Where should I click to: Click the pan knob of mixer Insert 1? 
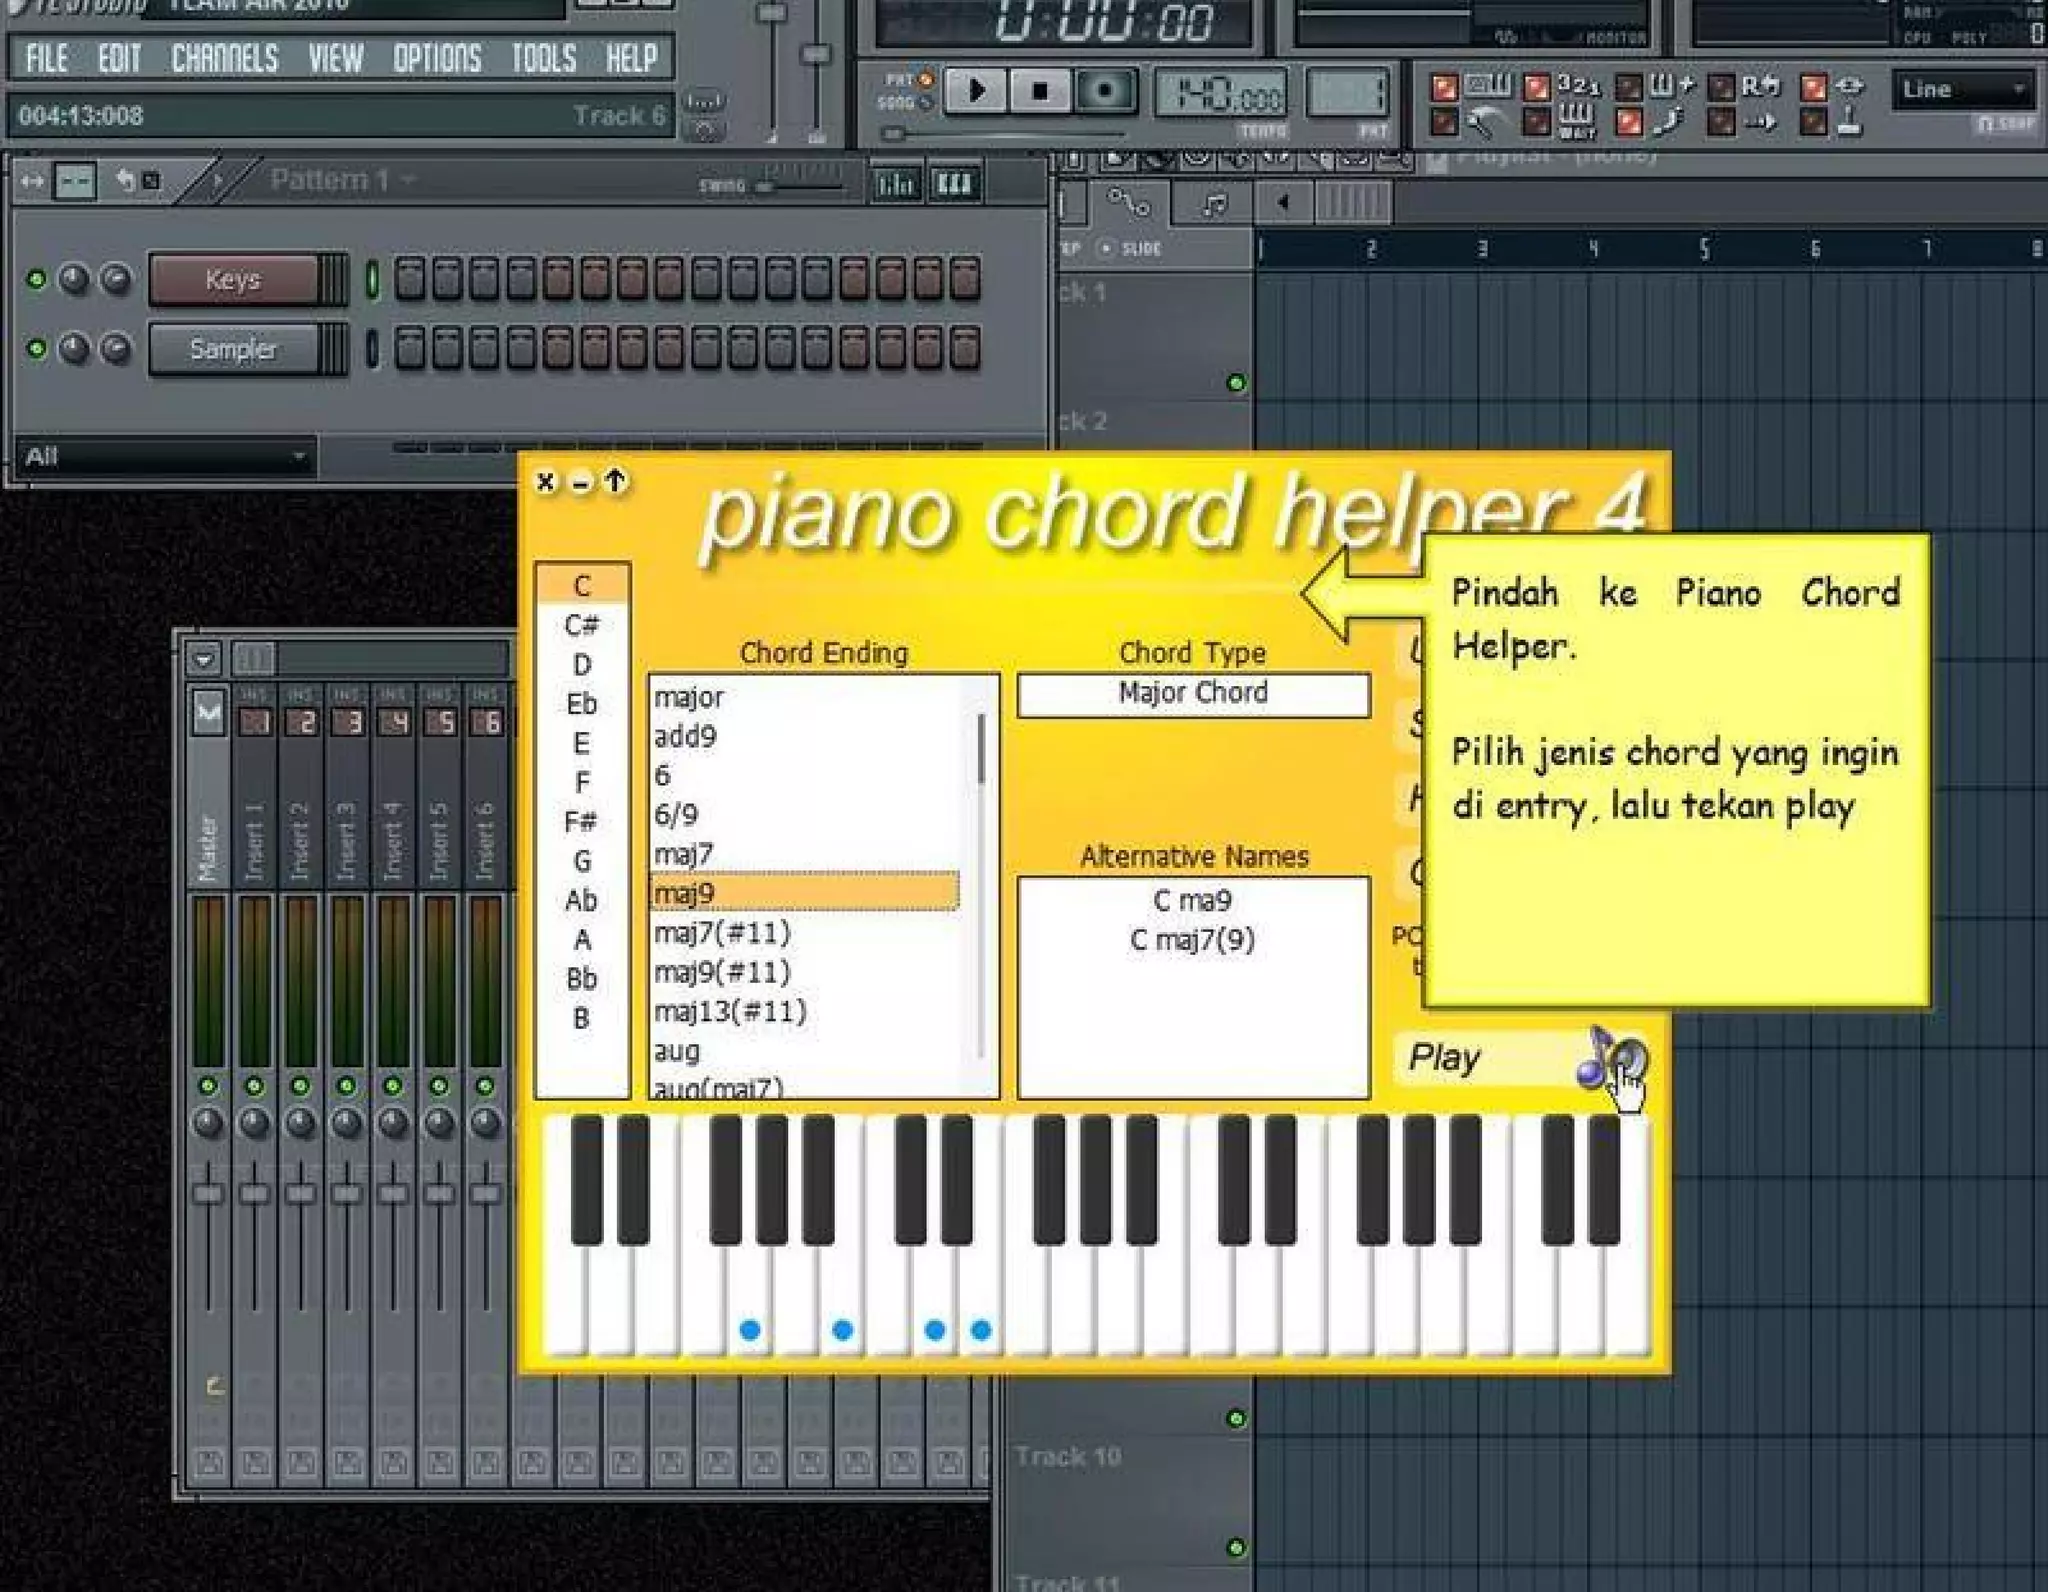(x=254, y=1123)
